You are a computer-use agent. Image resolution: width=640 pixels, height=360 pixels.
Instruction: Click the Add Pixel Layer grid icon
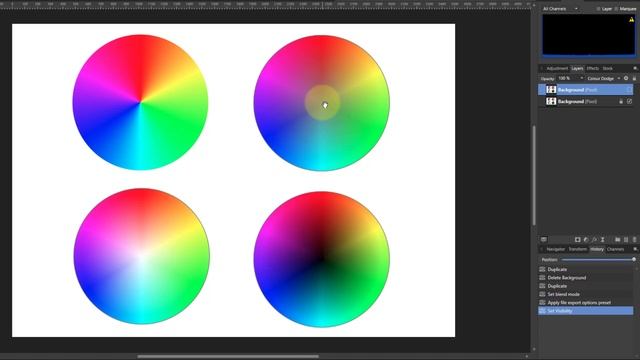click(x=626, y=240)
